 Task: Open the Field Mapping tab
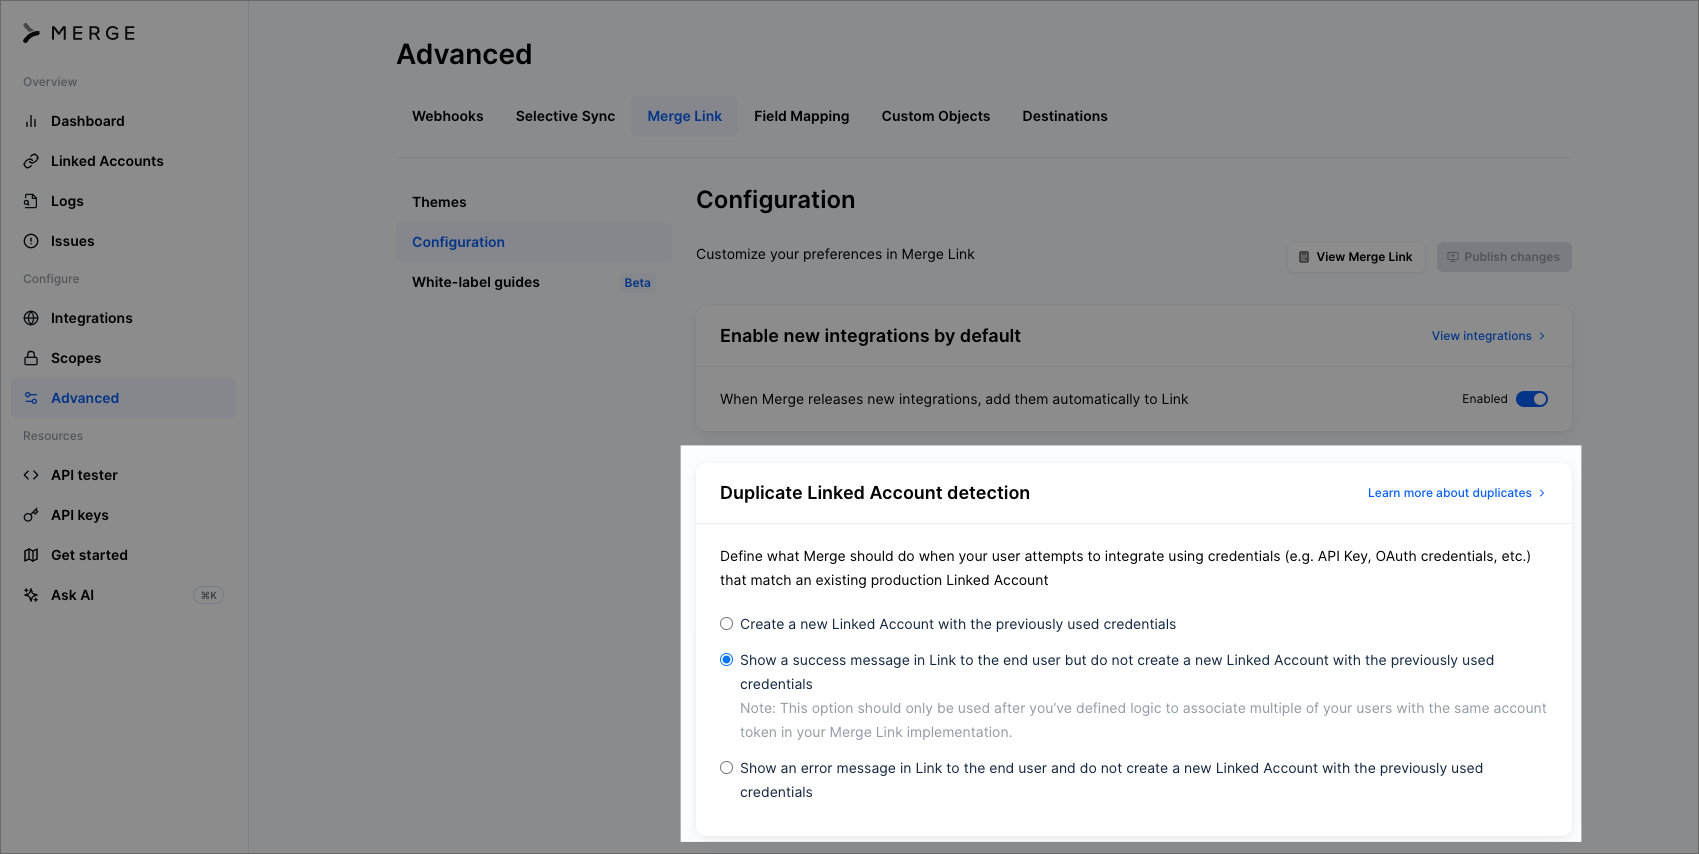pos(801,116)
